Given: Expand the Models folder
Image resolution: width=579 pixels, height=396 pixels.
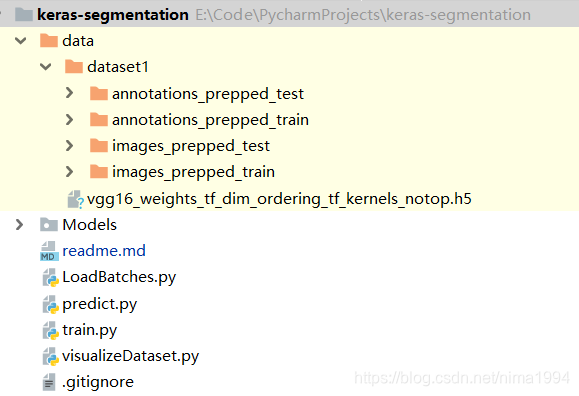Looking at the screenshot, I should coord(19,225).
